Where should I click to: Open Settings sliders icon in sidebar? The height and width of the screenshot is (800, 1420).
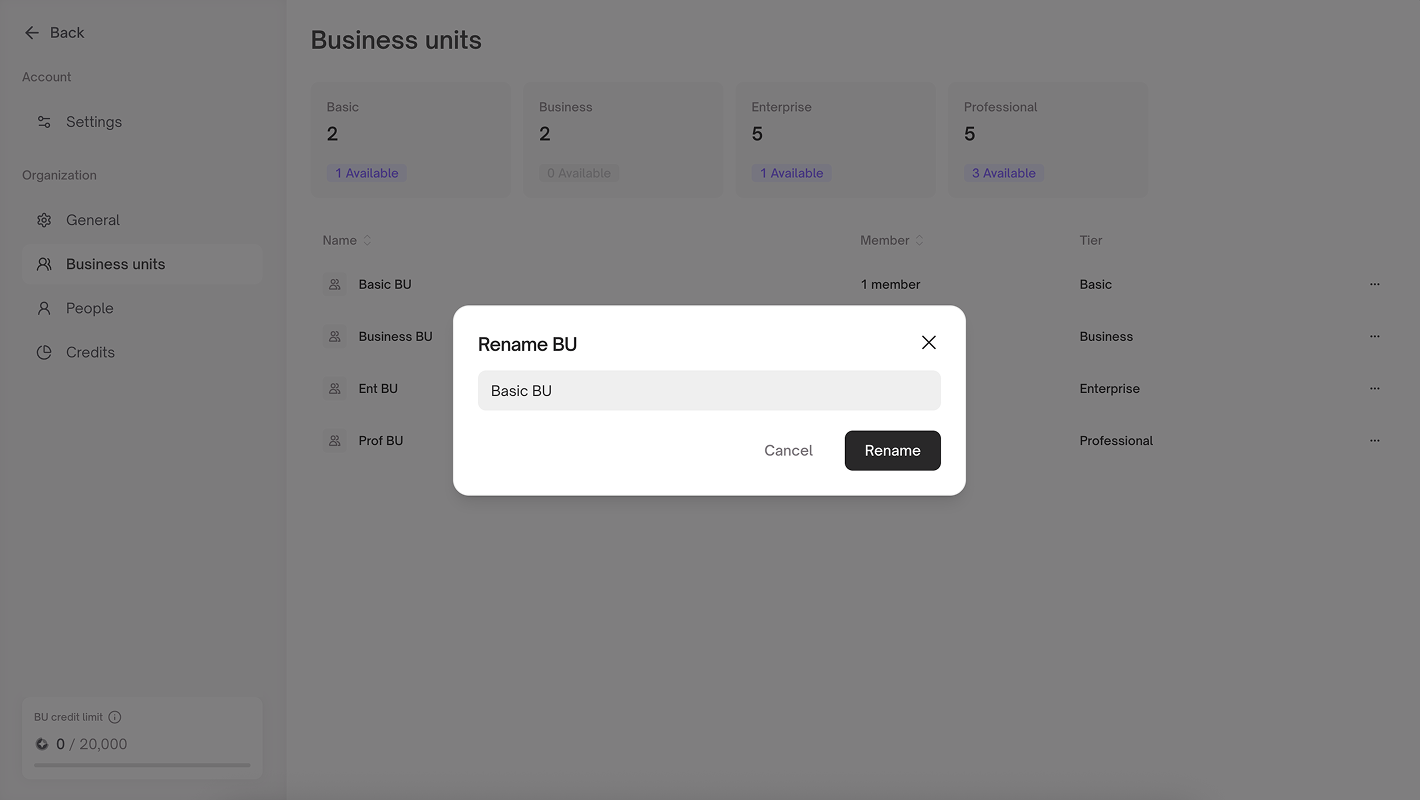[x=44, y=122]
